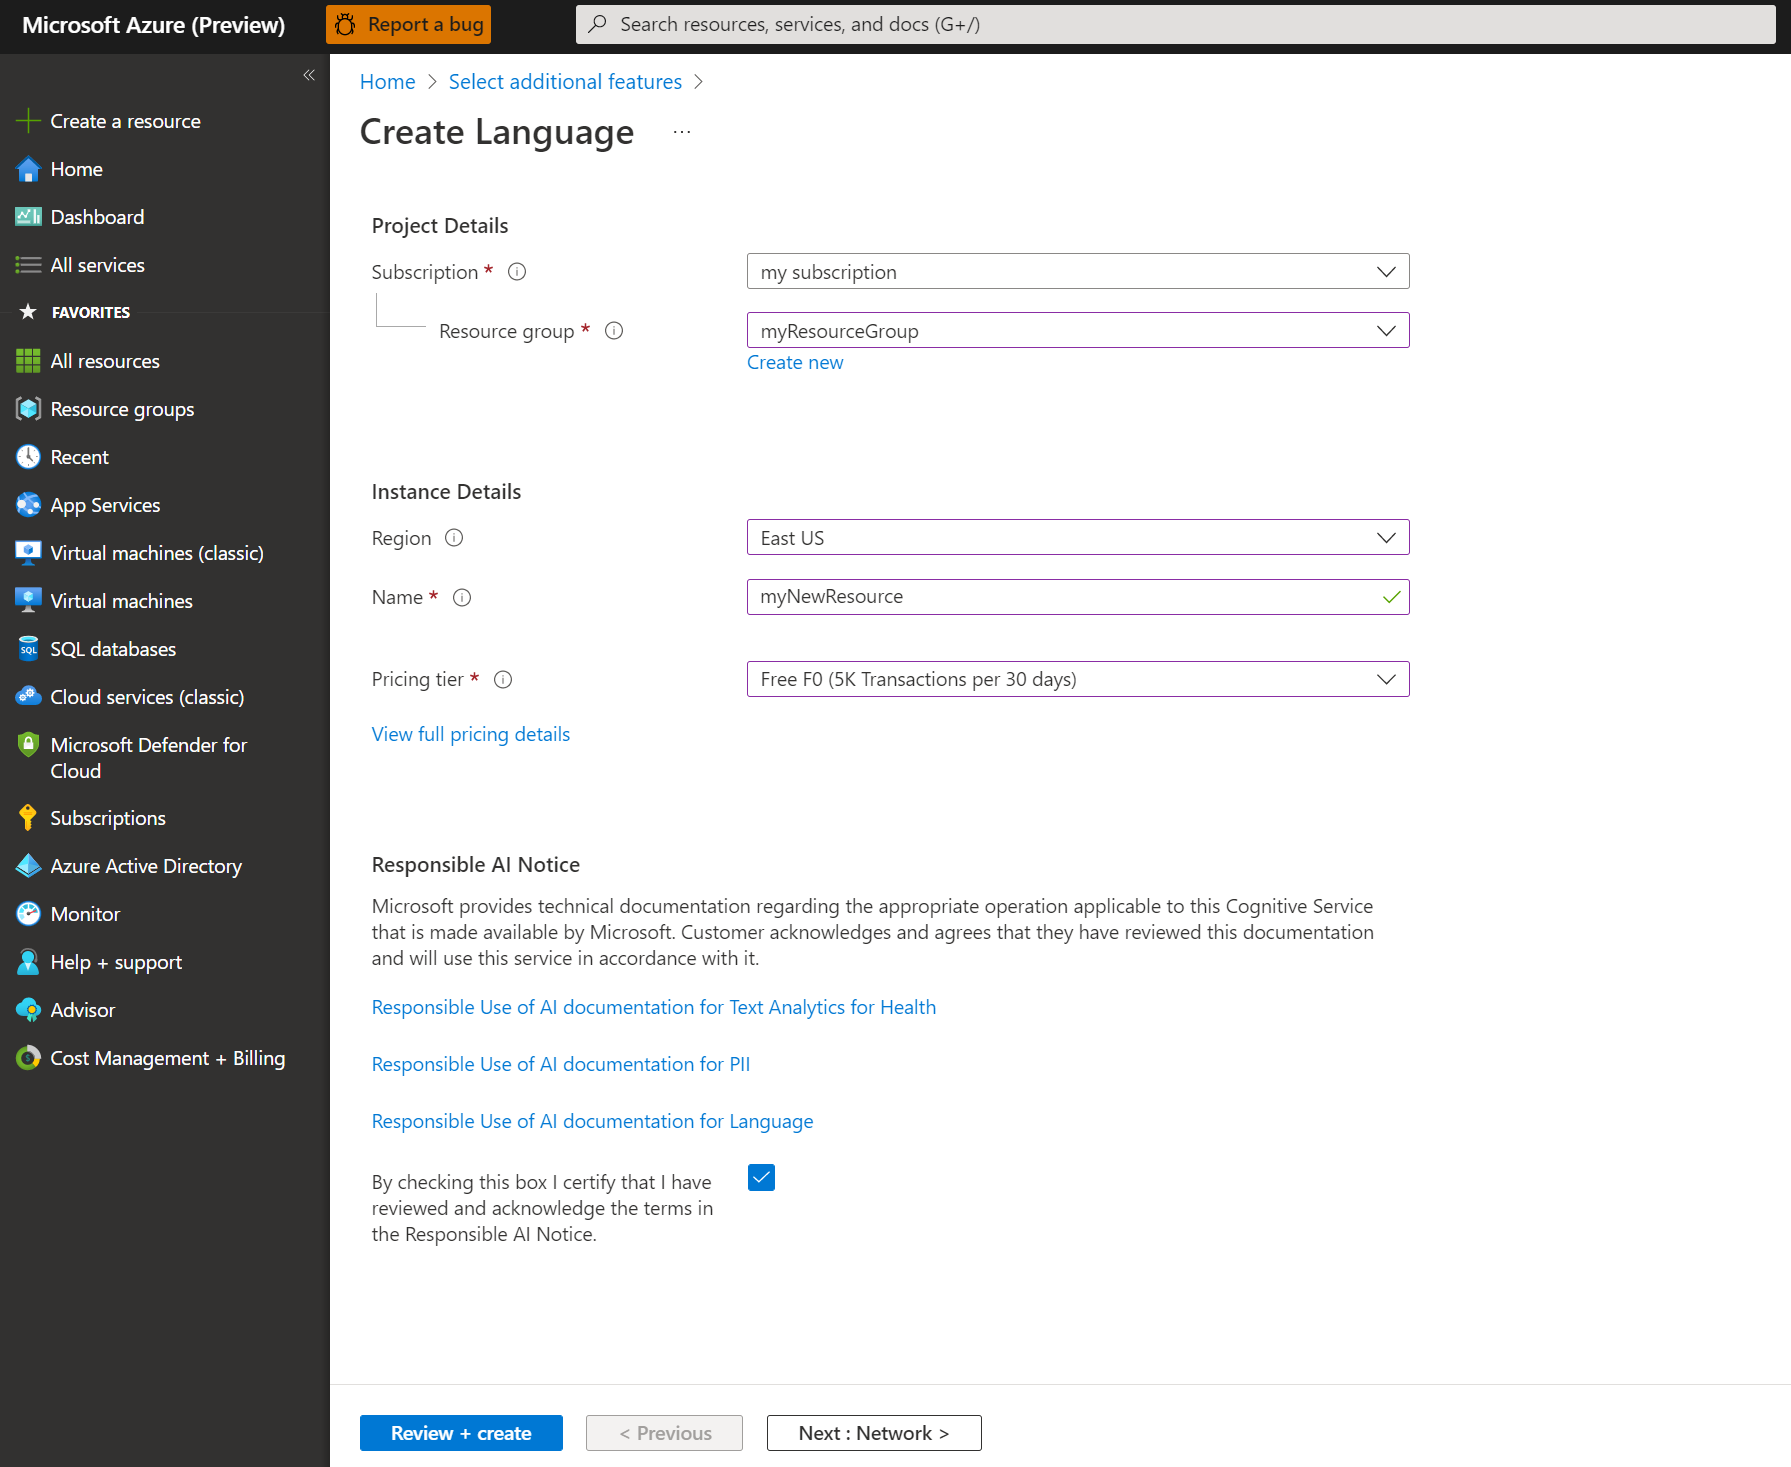
Task: Click the SQL databases icon
Action: tap(28, 649)
